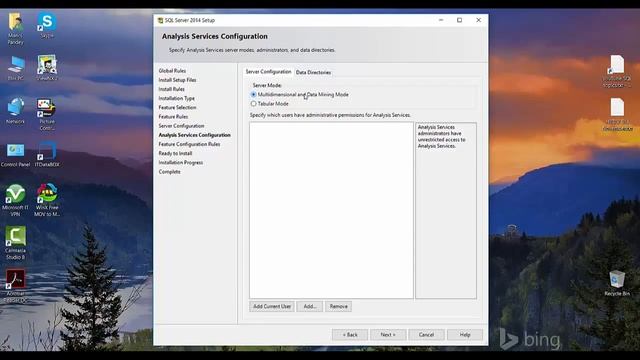Proceed with the Next > button
640x360 pixels.
pos(388,335)
